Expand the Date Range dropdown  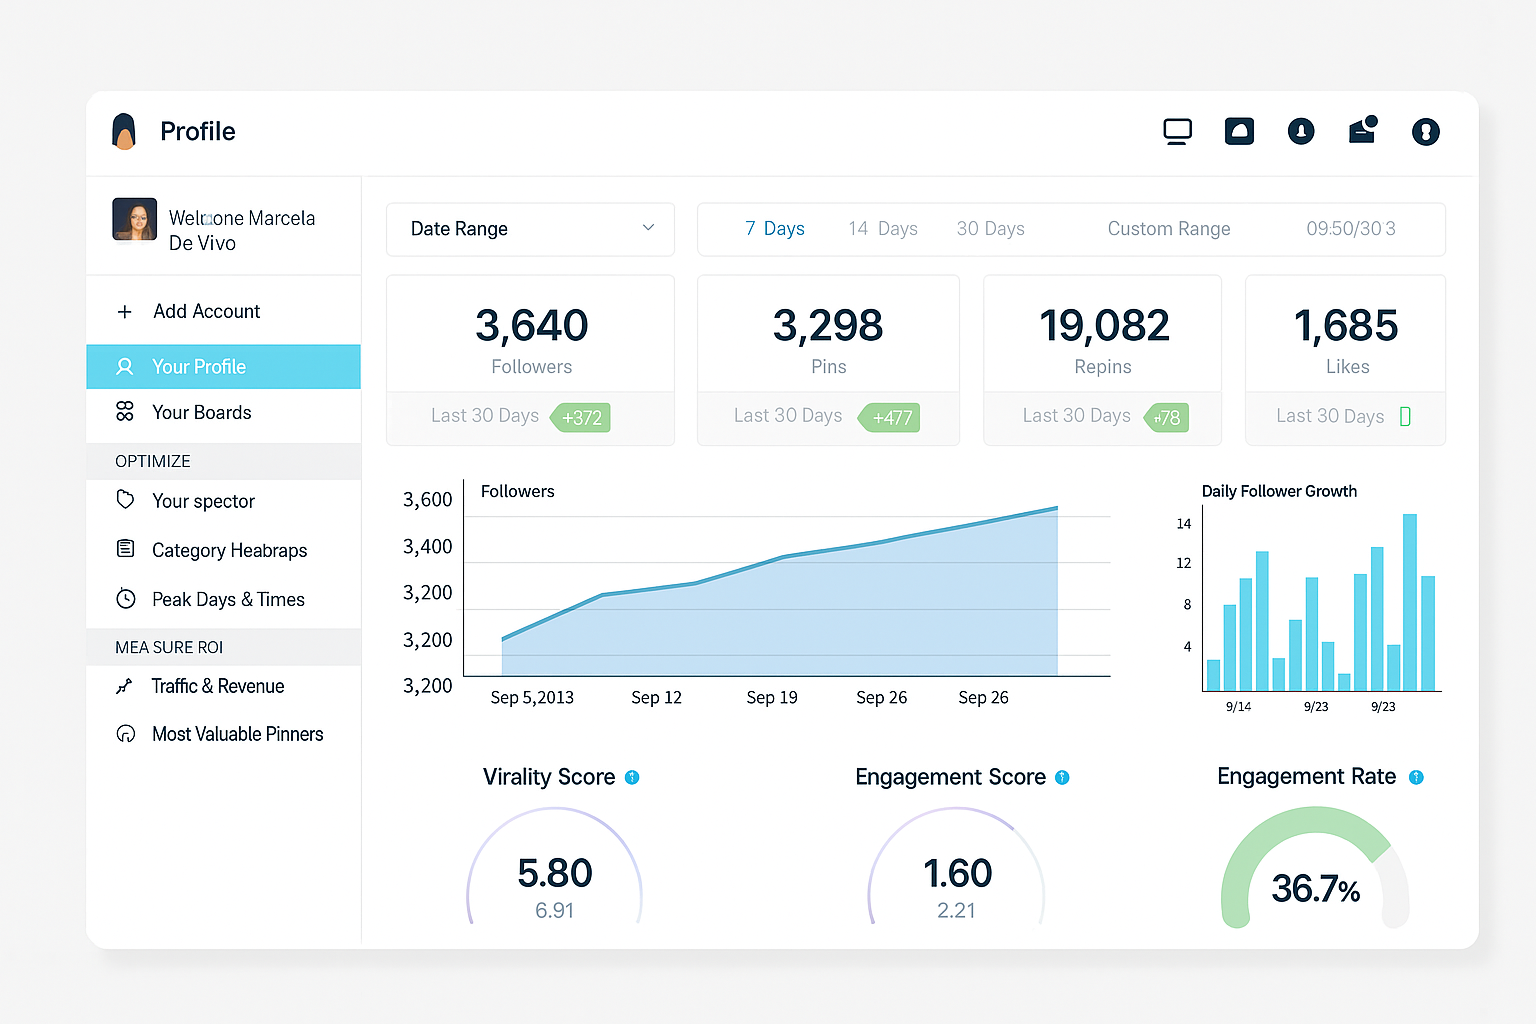pyautogui.click(x=530, y=229)
